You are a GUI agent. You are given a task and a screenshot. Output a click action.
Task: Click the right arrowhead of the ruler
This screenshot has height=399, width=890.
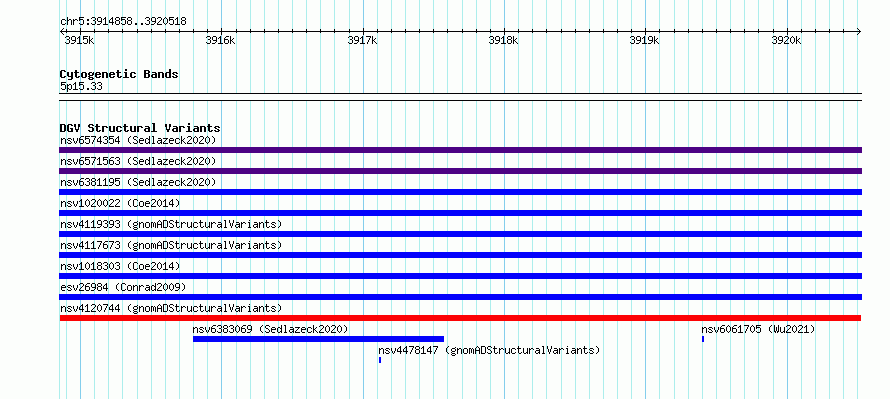pos(859,31)
